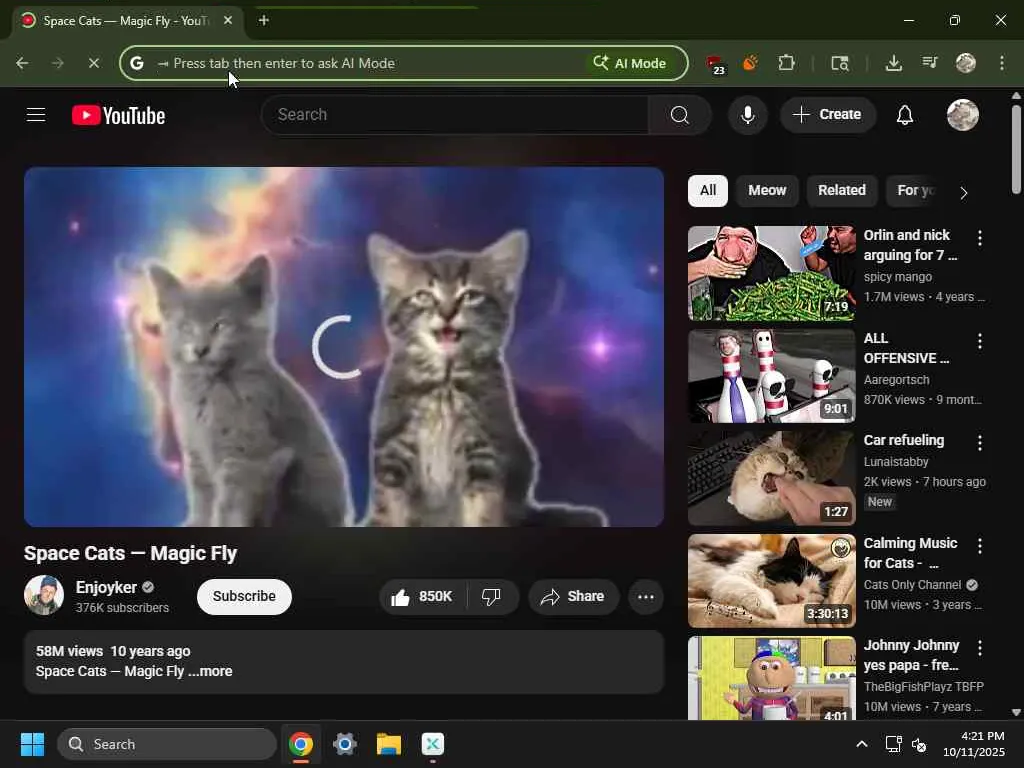Viewport: 1024px width, 768px height.
Task: Subscribe to the Enjoyker channel
Action: [244, 596]
